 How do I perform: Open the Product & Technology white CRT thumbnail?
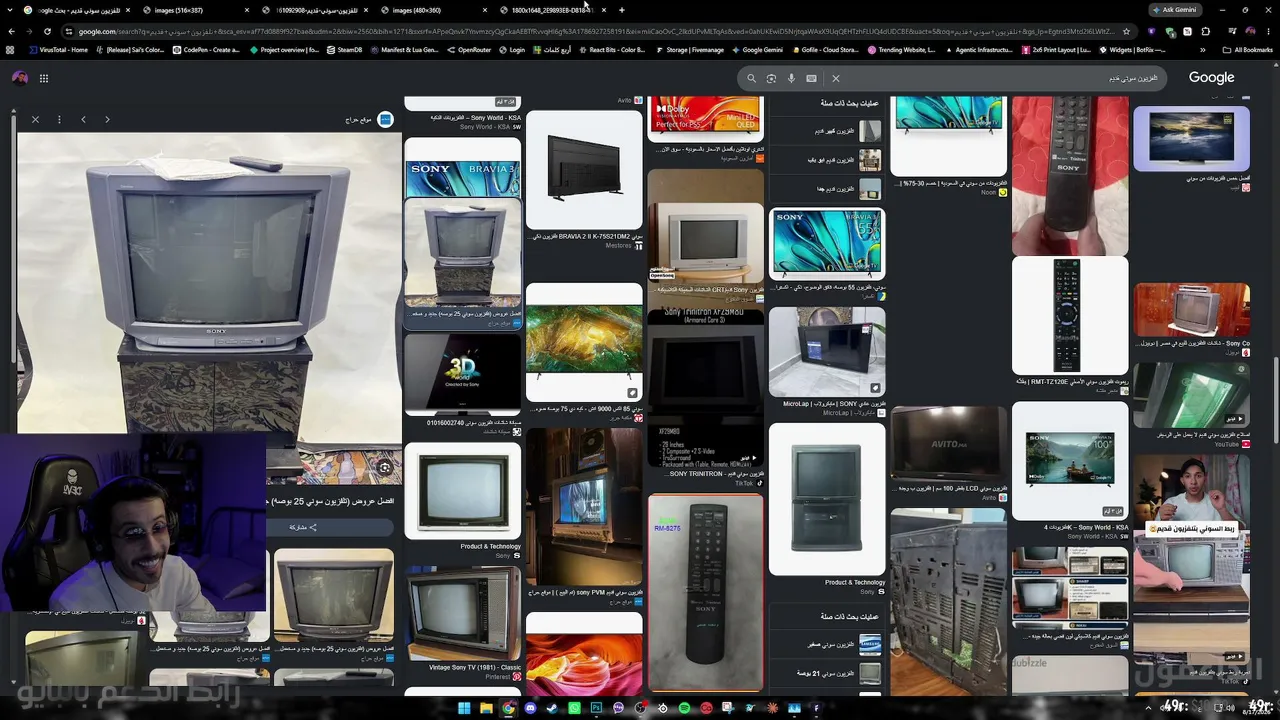[462, 490]
